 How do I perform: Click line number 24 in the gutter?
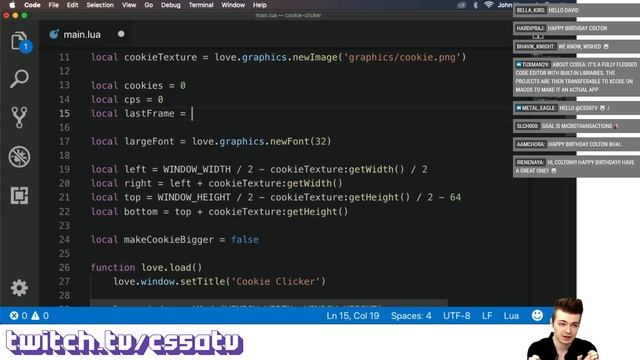[x=64, y=239]
